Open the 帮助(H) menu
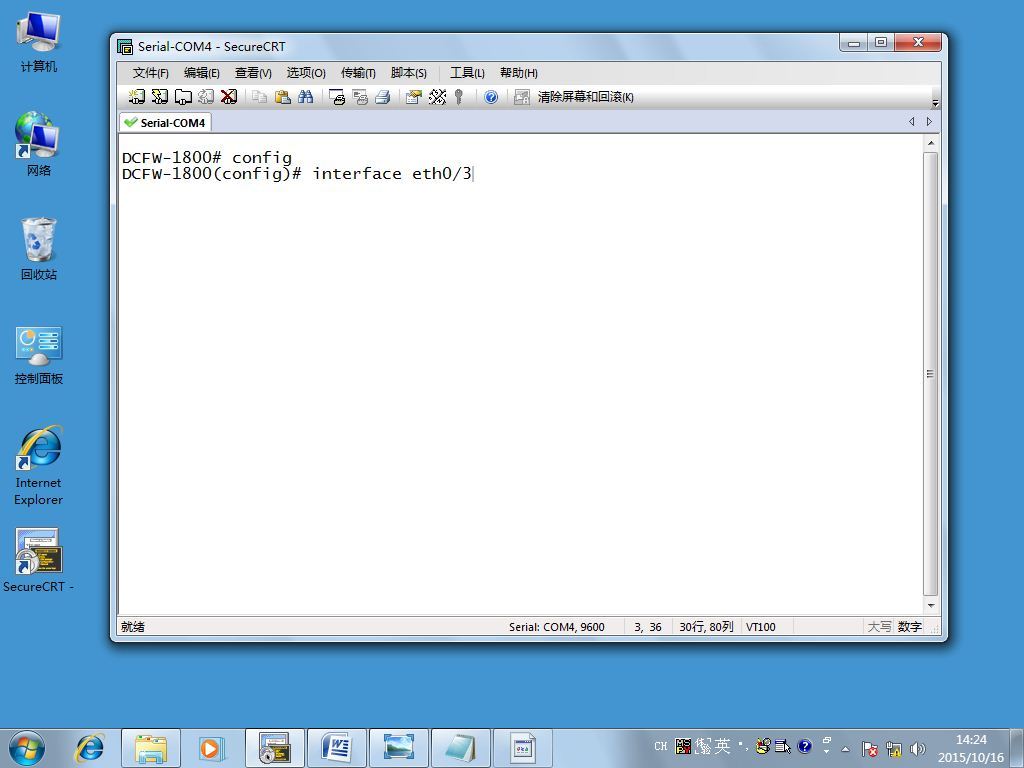Image resolution: width=1024 pixels, height=768 pixels. pos(519,72)
